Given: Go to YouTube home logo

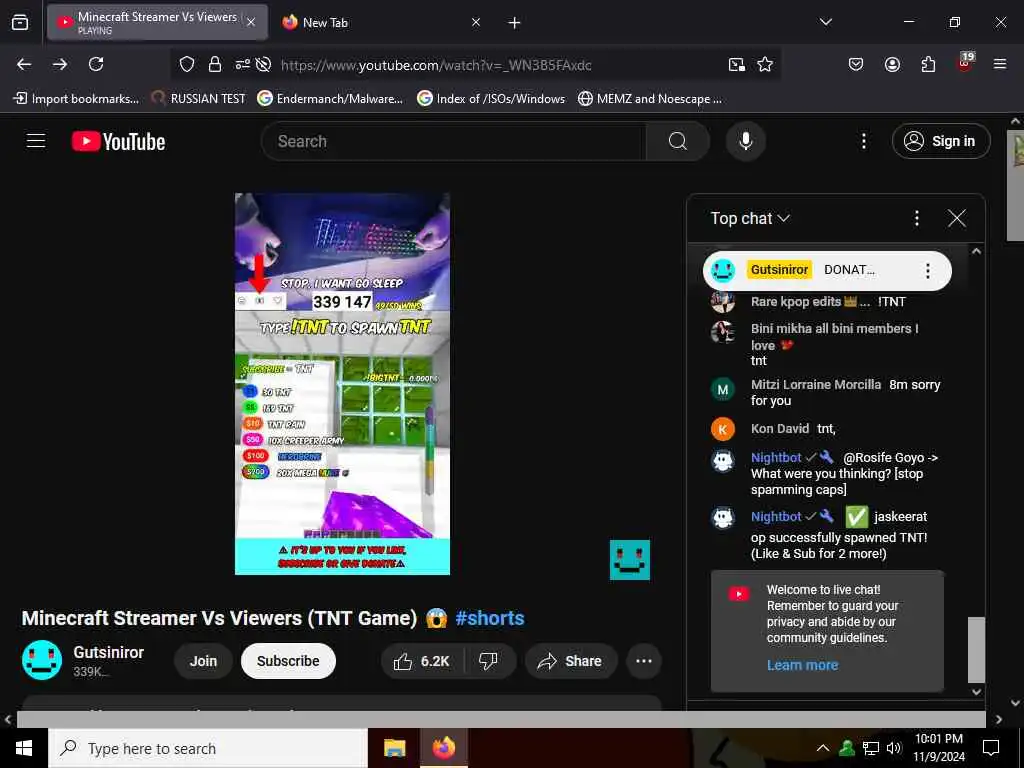Looking at the screenshot, I should 118,141.
